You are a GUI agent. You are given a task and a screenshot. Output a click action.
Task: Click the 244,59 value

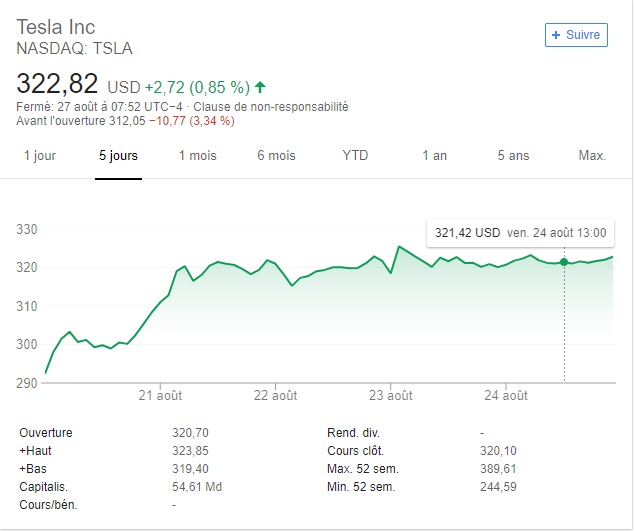pyautogui.click(x=499, y=487)
